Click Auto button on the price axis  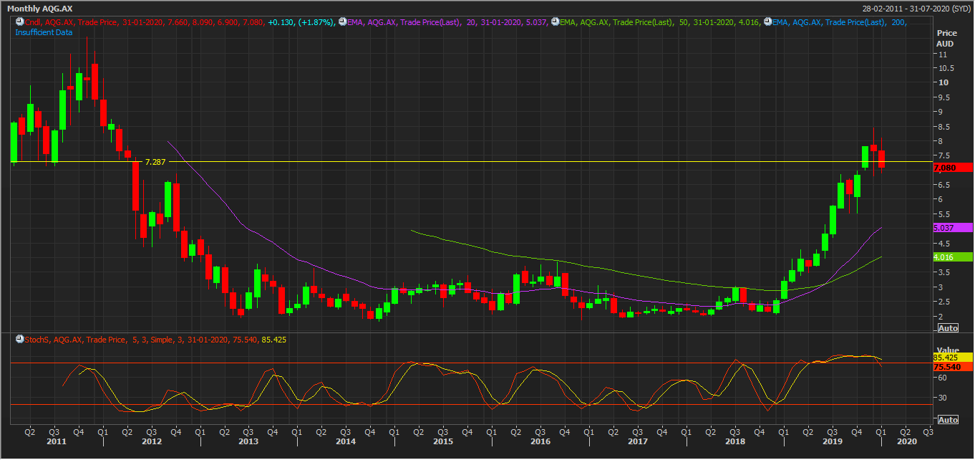(947, 328)
